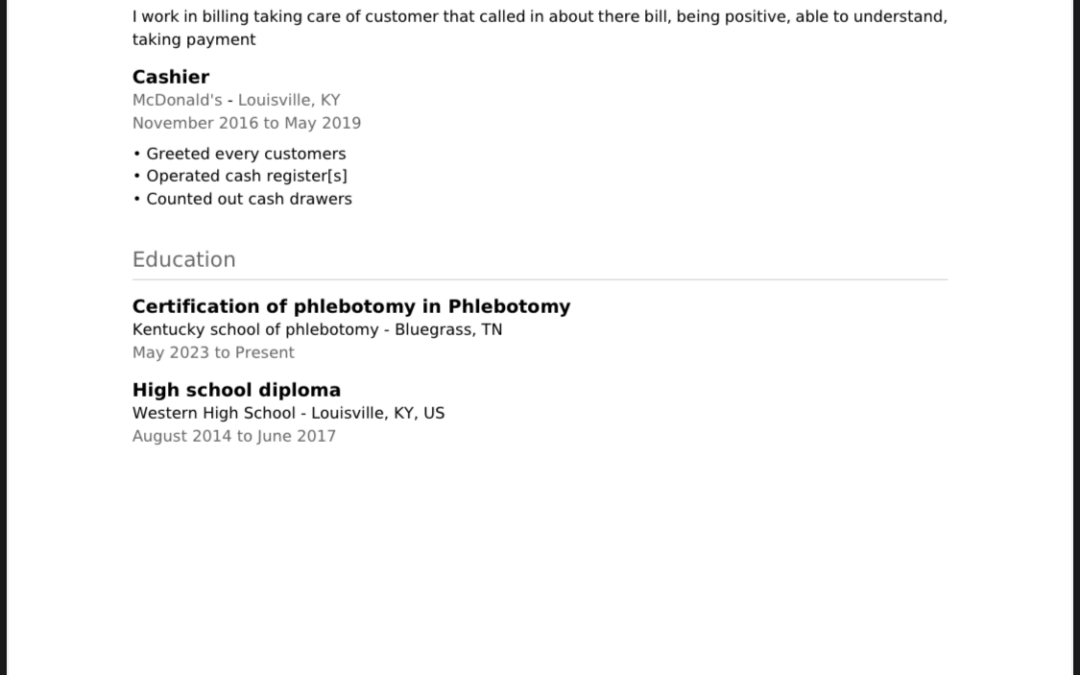Screen dimensions: 1080x675
Task: Select the McDonald's employer name
Action: (x=177, y=100)
